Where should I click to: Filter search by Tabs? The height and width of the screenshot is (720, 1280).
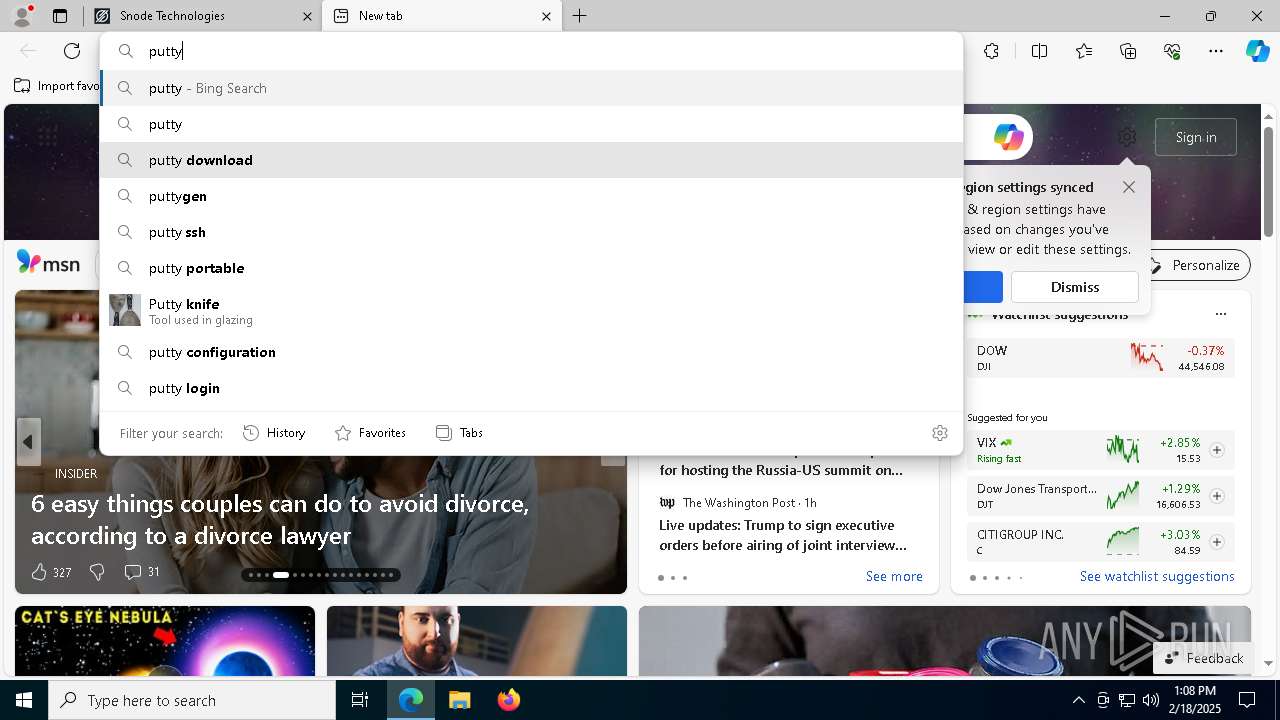[x=459, y=433]
